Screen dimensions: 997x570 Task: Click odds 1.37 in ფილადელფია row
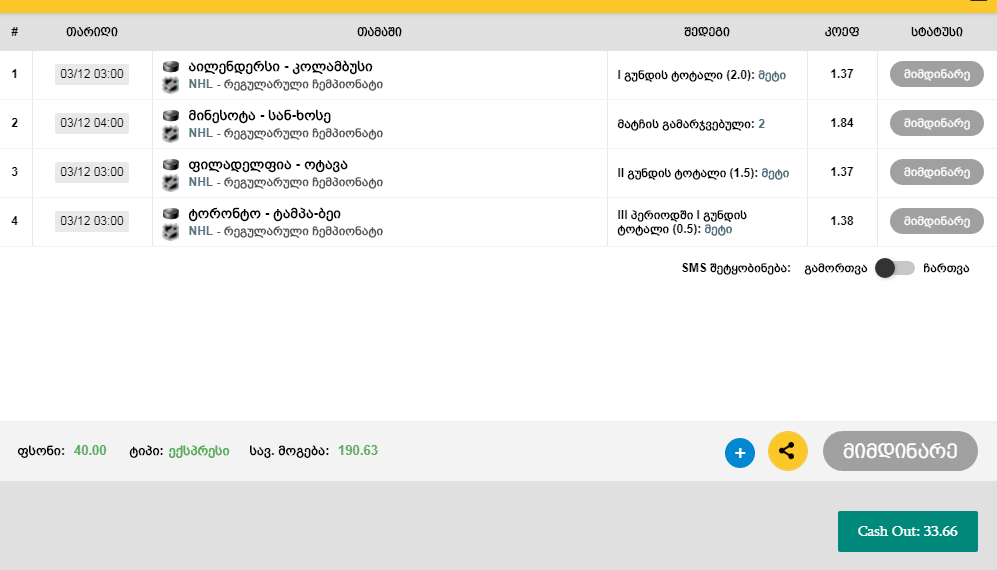pos(842,172)
